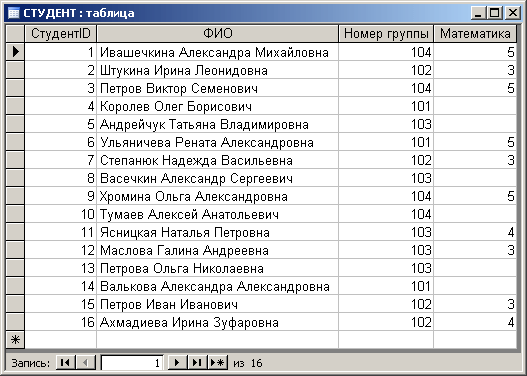Click the ФИО column header
527x376 pixels.
pos(217,34)
